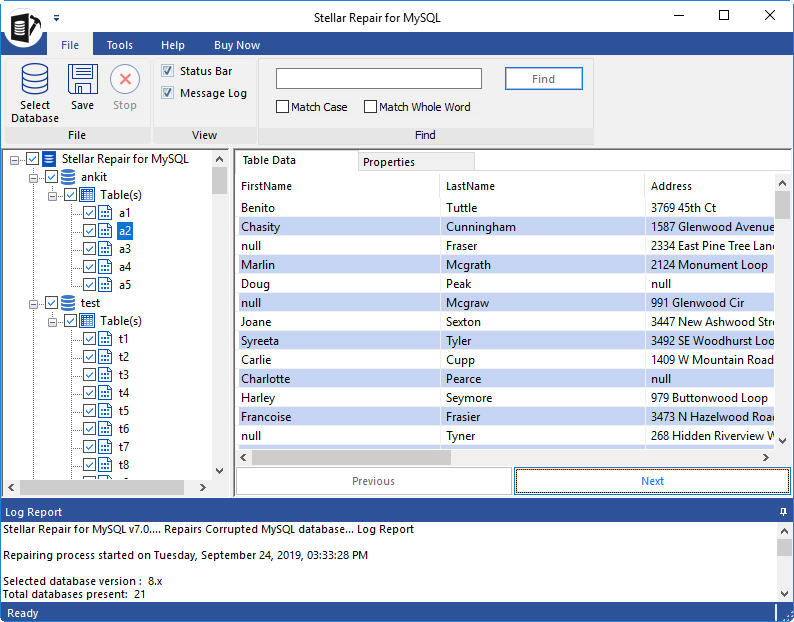Viewport: 794px width, 622px height.
Task: Switch to the Properties tab
Action: (x=389, y=162)
